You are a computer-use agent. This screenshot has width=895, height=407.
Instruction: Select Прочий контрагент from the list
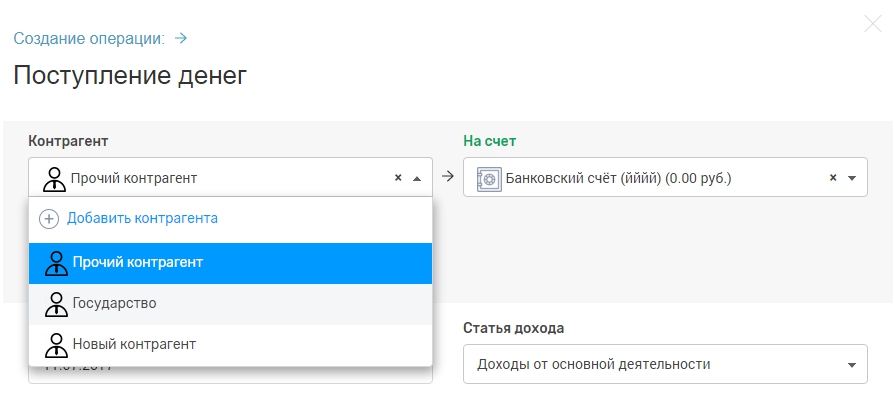click(x=137, y=262)
